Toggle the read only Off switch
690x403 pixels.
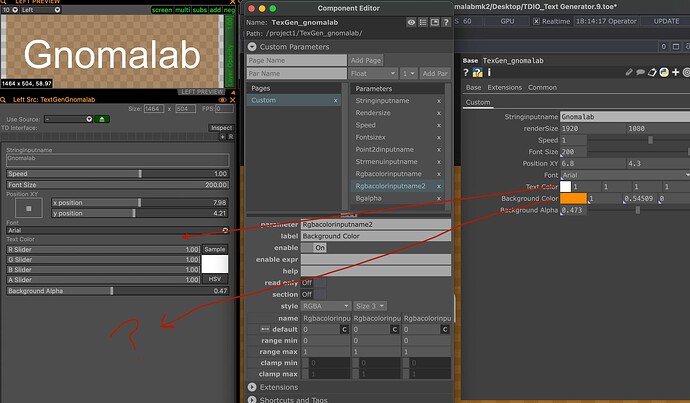point(307,283)
